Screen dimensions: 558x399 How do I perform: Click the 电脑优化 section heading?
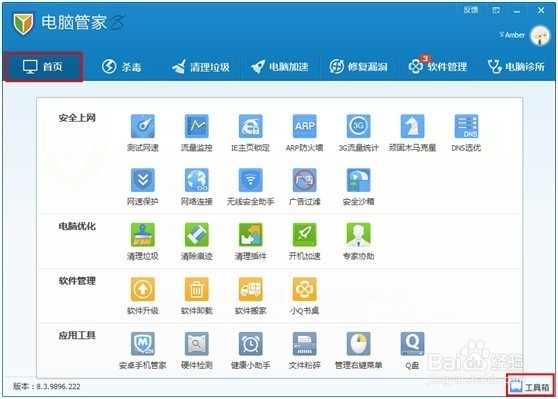pos(77,226)
